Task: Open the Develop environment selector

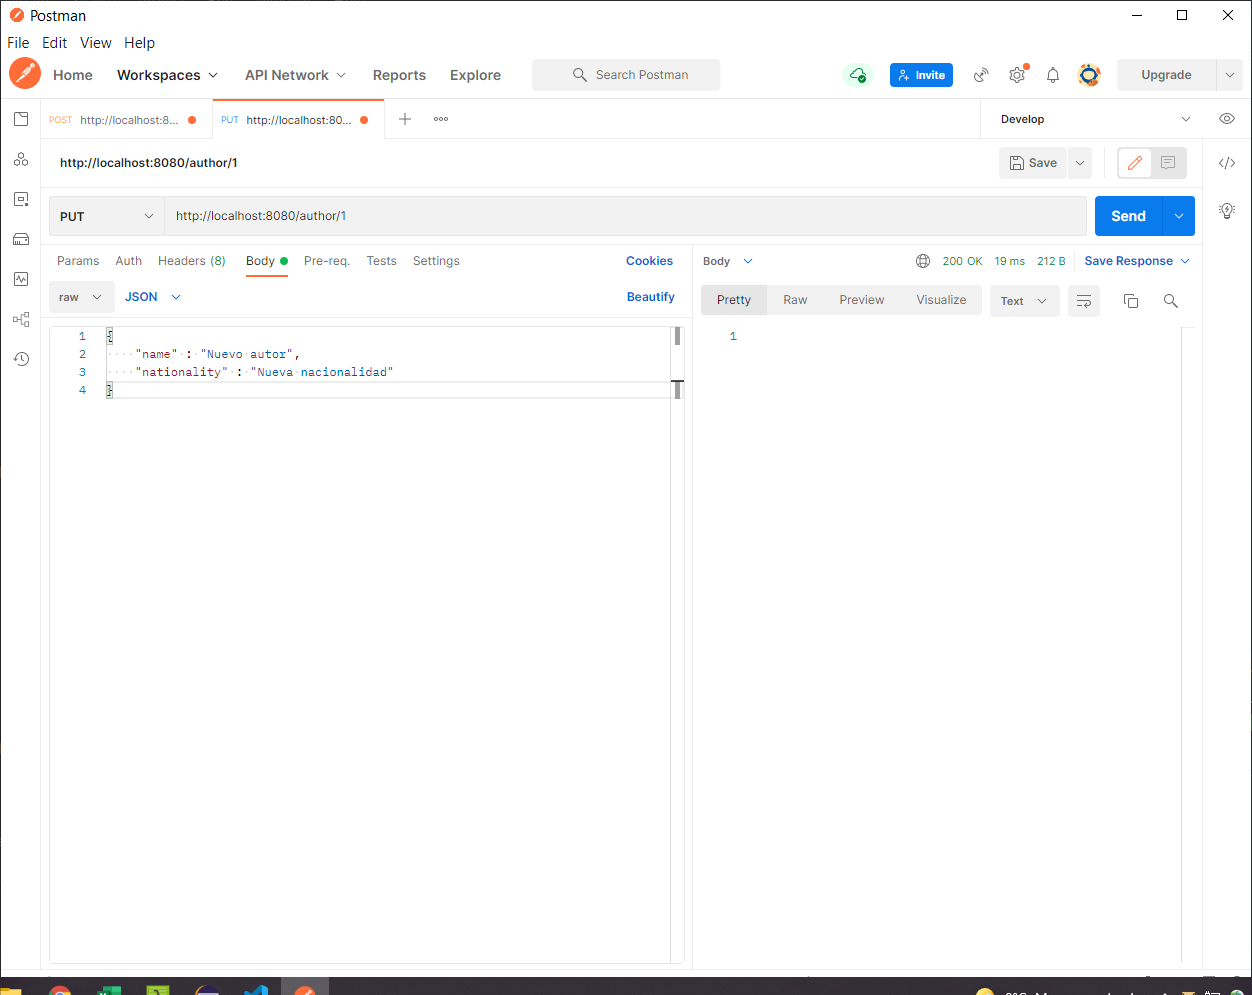Action: tap(1095, 119)
